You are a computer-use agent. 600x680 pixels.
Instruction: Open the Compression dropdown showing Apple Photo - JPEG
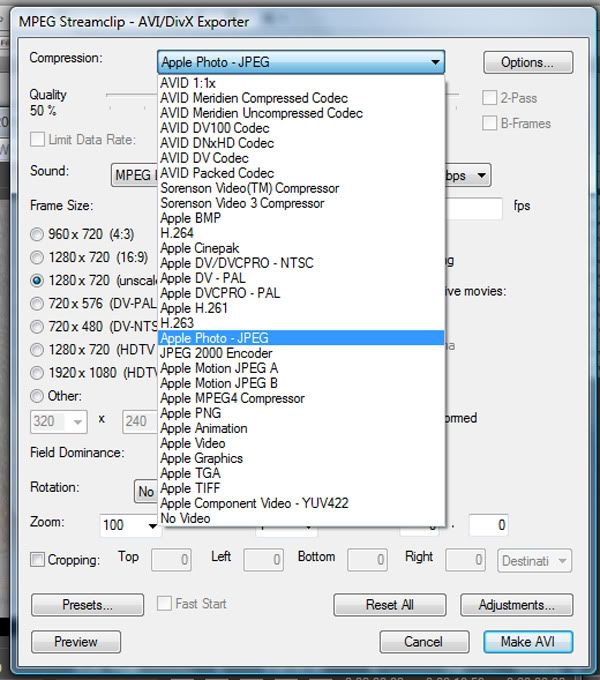pyautogui.click(x=301, y=62)
